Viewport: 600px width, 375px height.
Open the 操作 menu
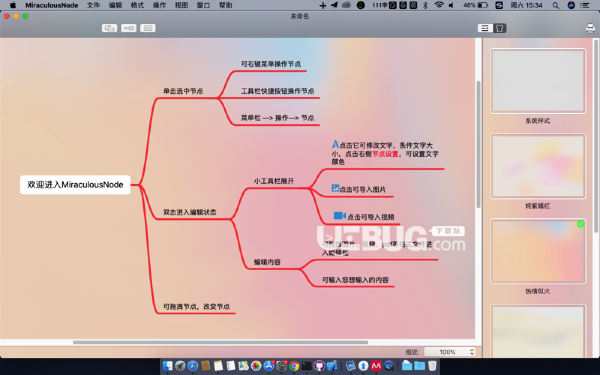(x=159, y=5)
